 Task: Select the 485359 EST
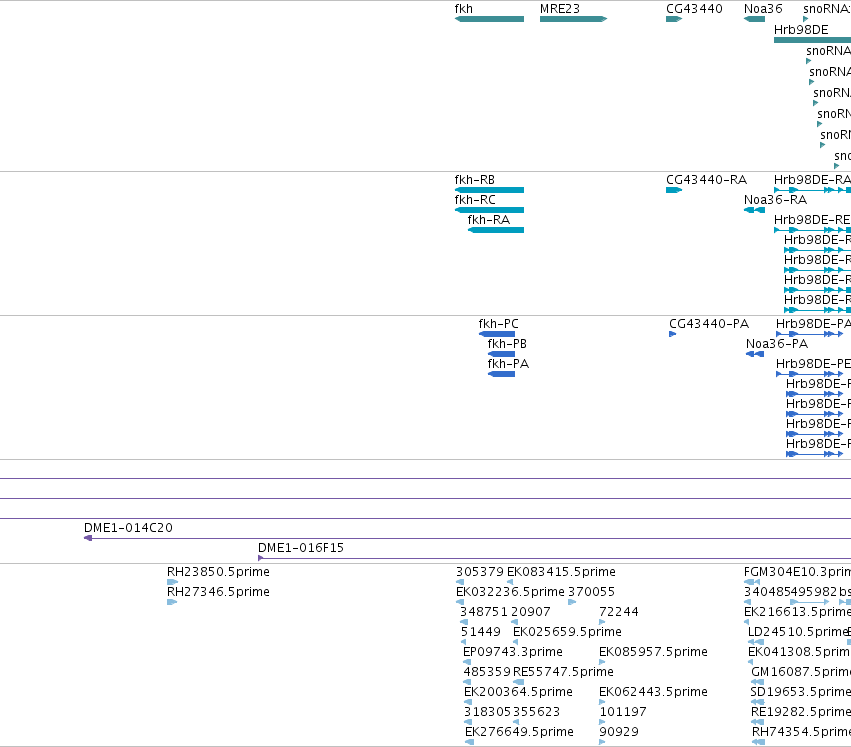coord(467,682)
